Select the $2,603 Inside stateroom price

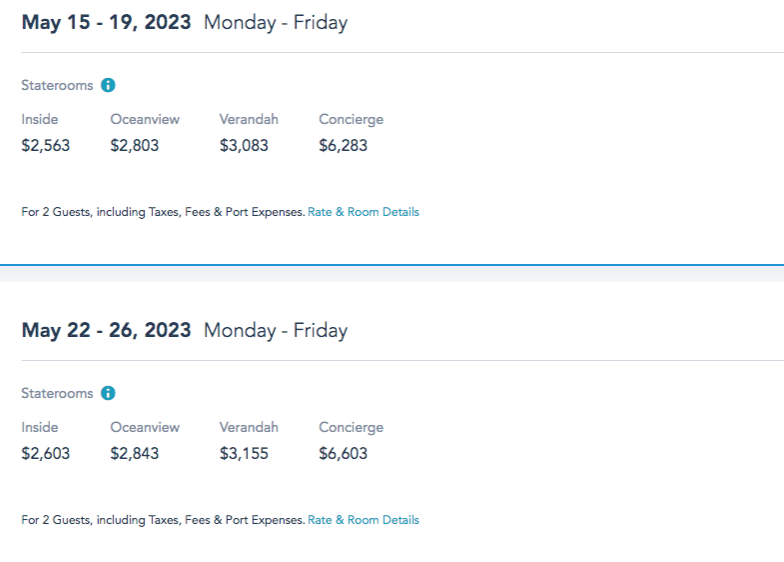click(46, 454)
